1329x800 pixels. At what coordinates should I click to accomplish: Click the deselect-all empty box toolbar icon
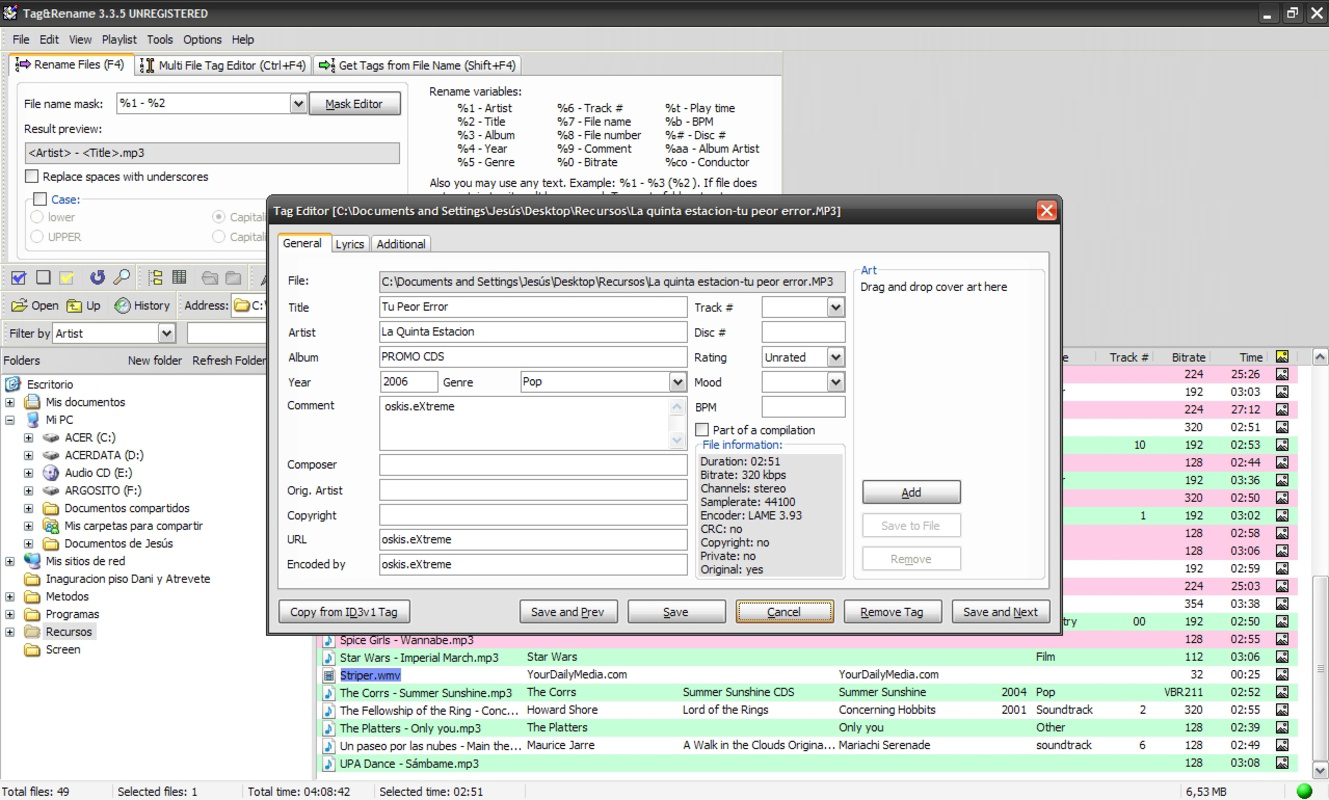(x=43, y=277)
